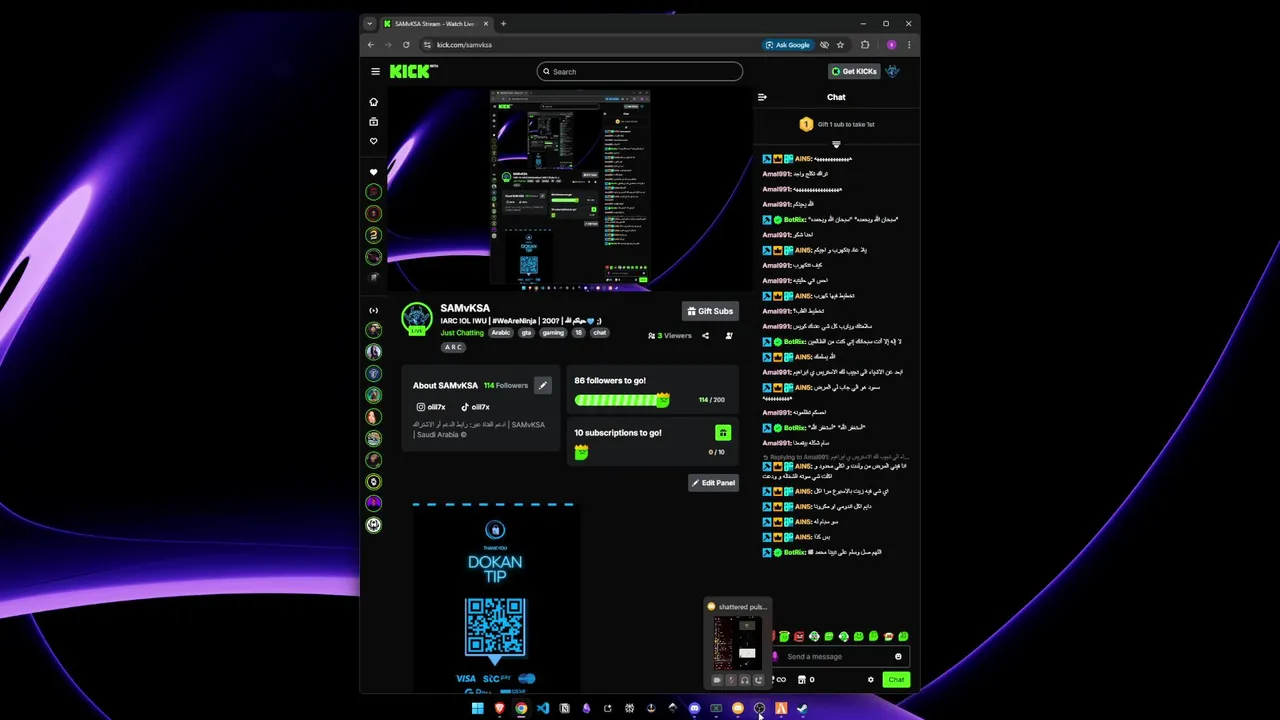Click the Edit Panel button
The width and height of the screenshot is (1280, 720).
click(713, 483)
